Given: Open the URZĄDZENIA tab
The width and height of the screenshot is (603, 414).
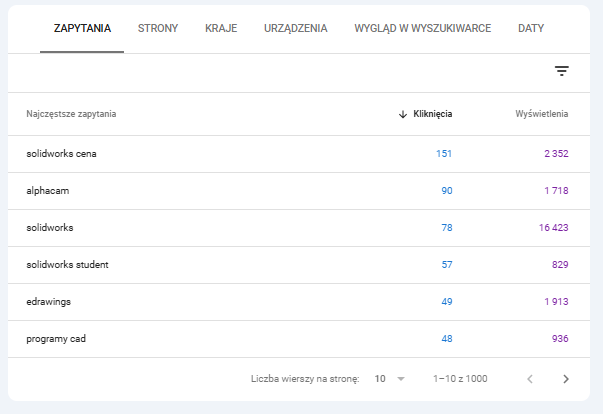Looking at the screenshot, I should 295,28.
